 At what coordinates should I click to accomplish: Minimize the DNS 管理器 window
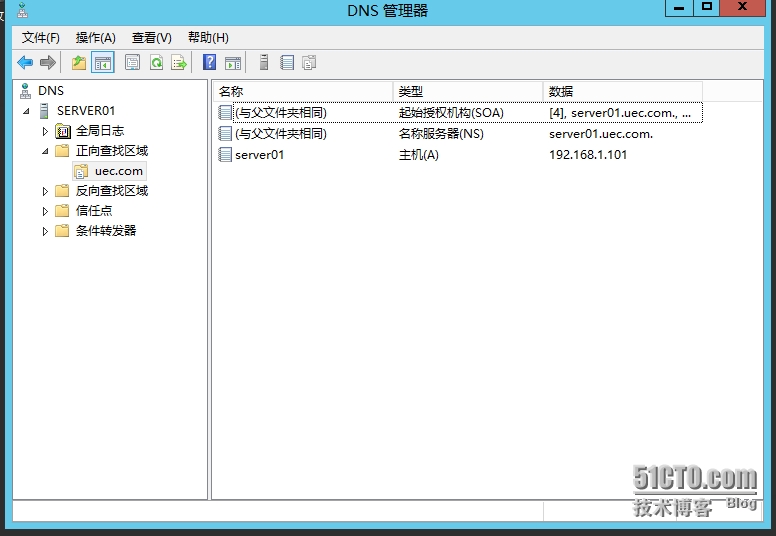(x=679, y=7)
